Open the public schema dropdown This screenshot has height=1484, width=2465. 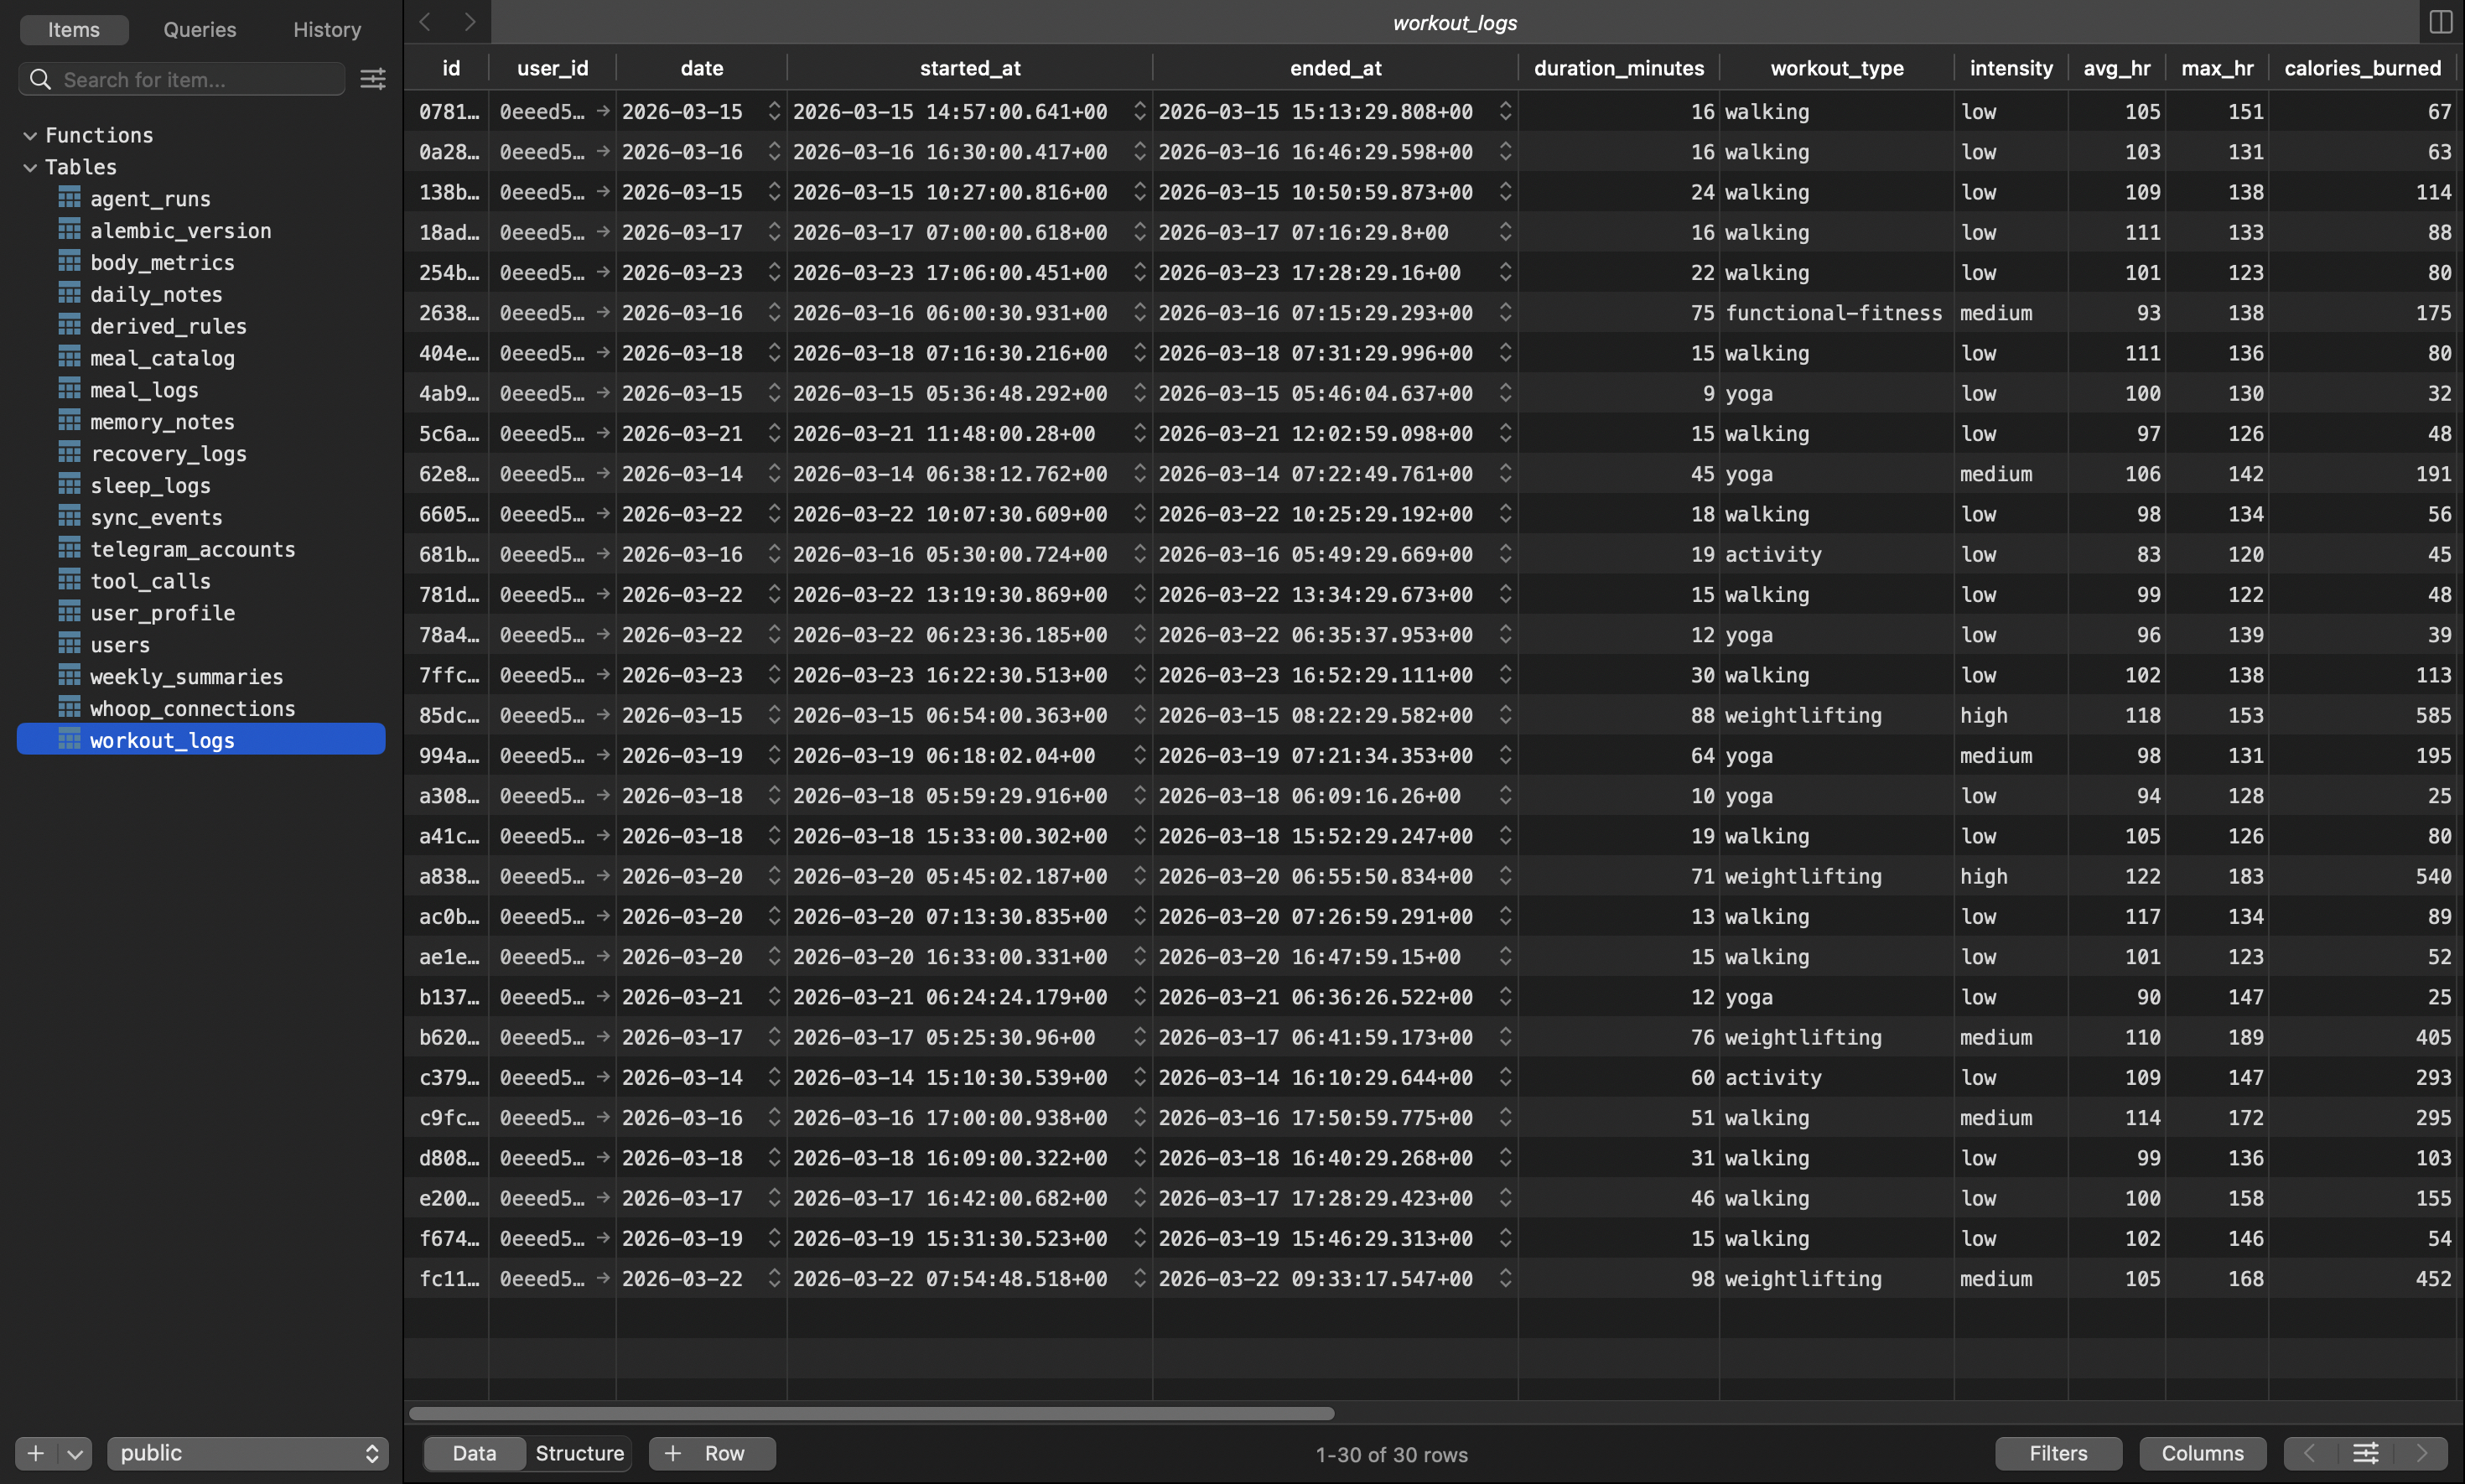pos(247,1453)
